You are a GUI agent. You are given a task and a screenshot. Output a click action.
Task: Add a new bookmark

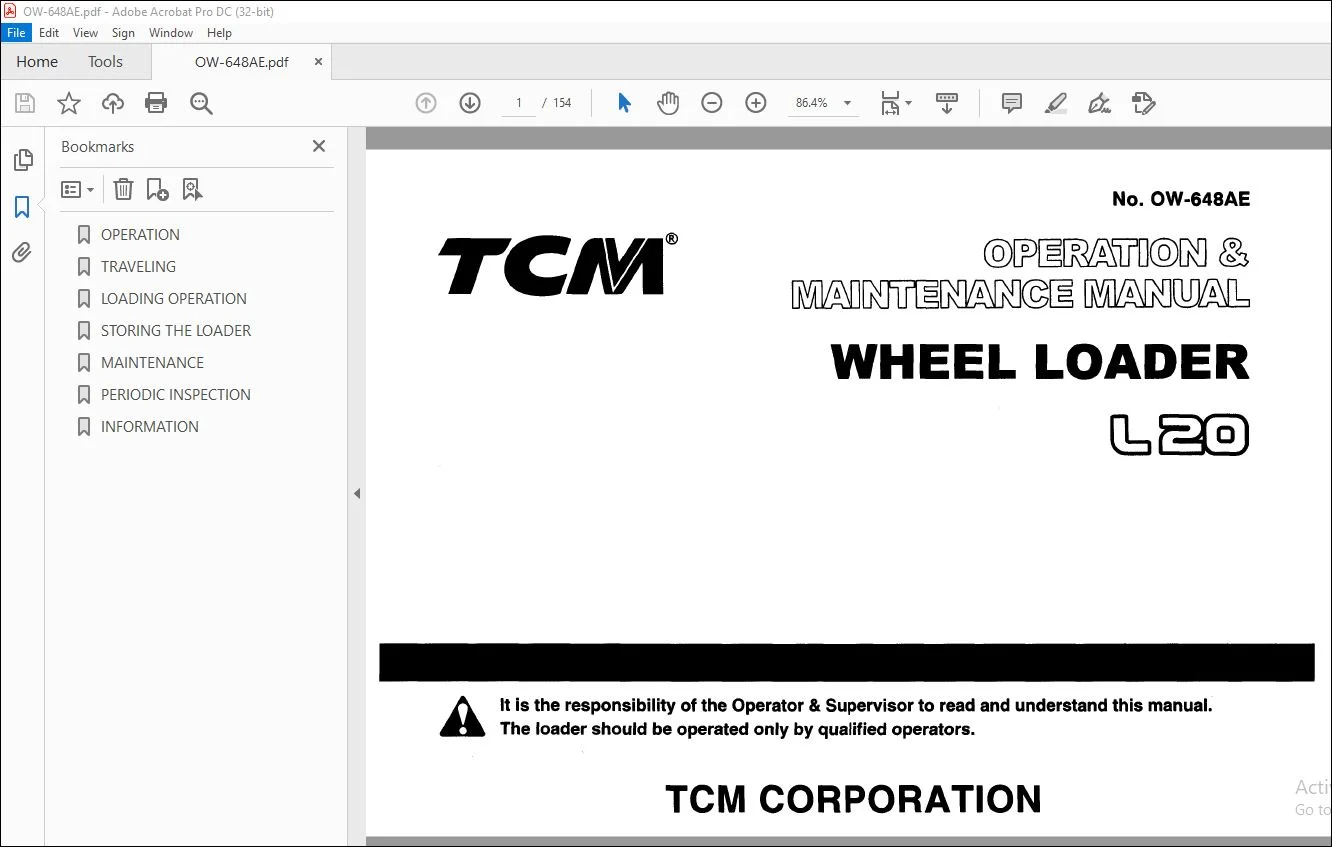click(158, 189)
